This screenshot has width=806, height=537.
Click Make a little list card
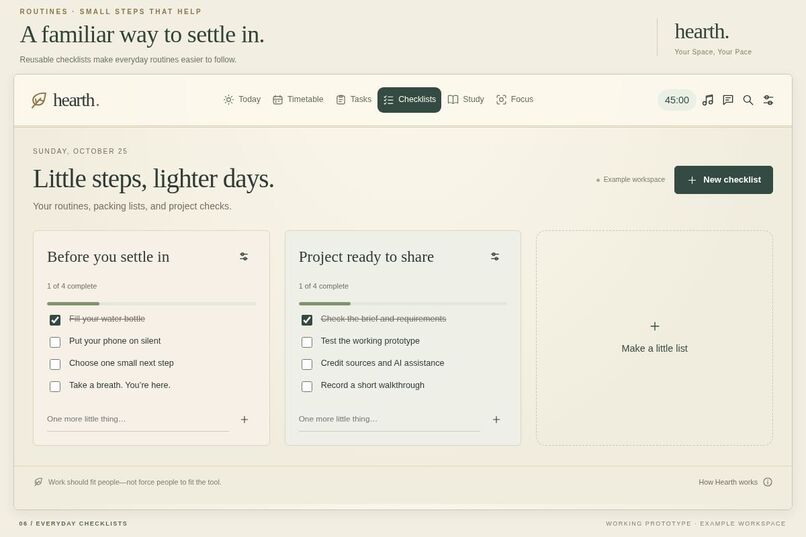click(654, 338)
